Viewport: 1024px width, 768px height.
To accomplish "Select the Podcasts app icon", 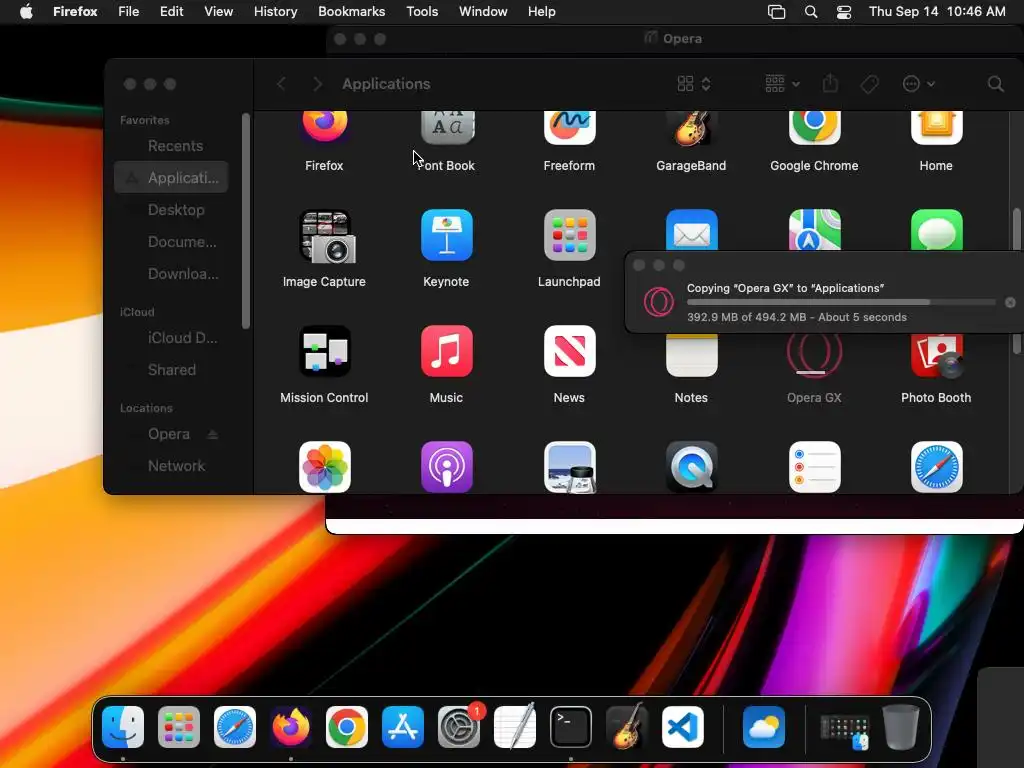I will (x=447, y=467).
